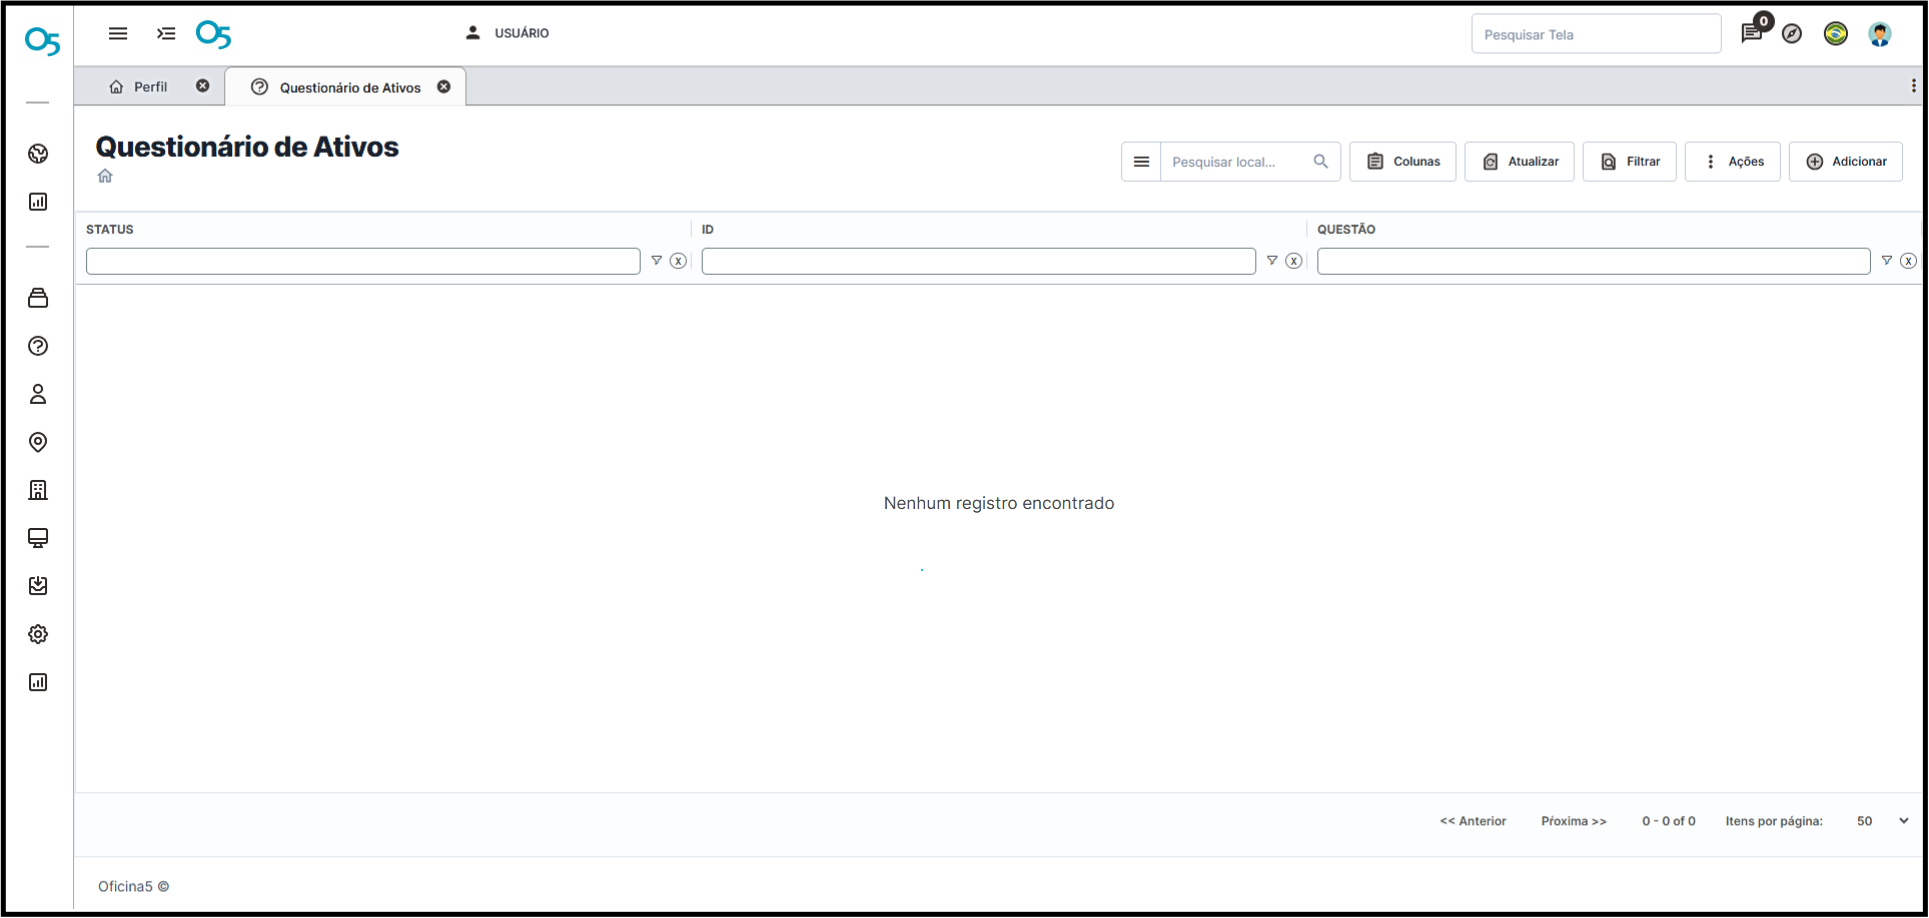Click the messages icon with 0 badge
Viewport: 1929px width, 918px height.
(x=1751, y=33)
